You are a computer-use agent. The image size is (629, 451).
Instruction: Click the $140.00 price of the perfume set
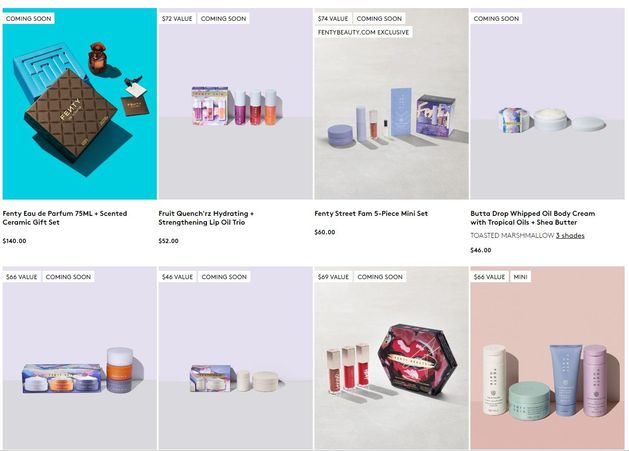14,241
